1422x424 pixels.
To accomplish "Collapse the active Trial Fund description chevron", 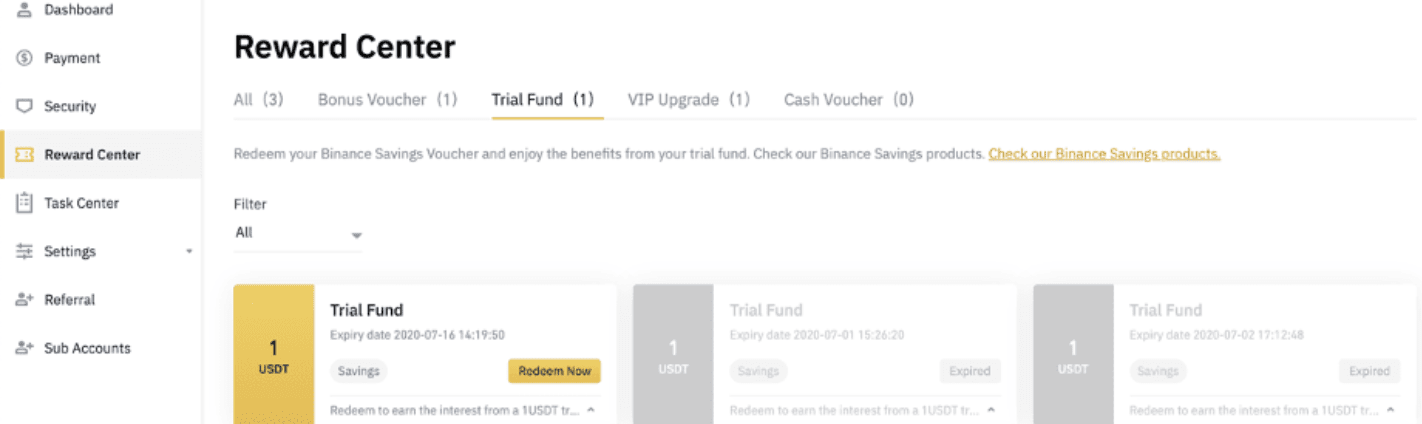I will tap(591, 410).
